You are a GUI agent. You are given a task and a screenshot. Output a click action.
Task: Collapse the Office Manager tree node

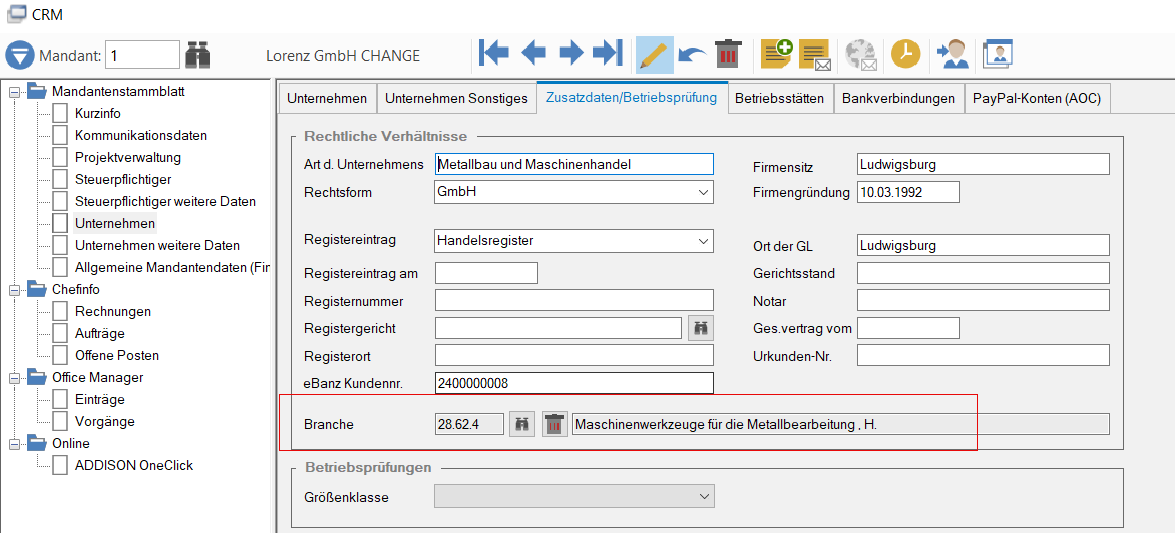[x=13, y=378]
